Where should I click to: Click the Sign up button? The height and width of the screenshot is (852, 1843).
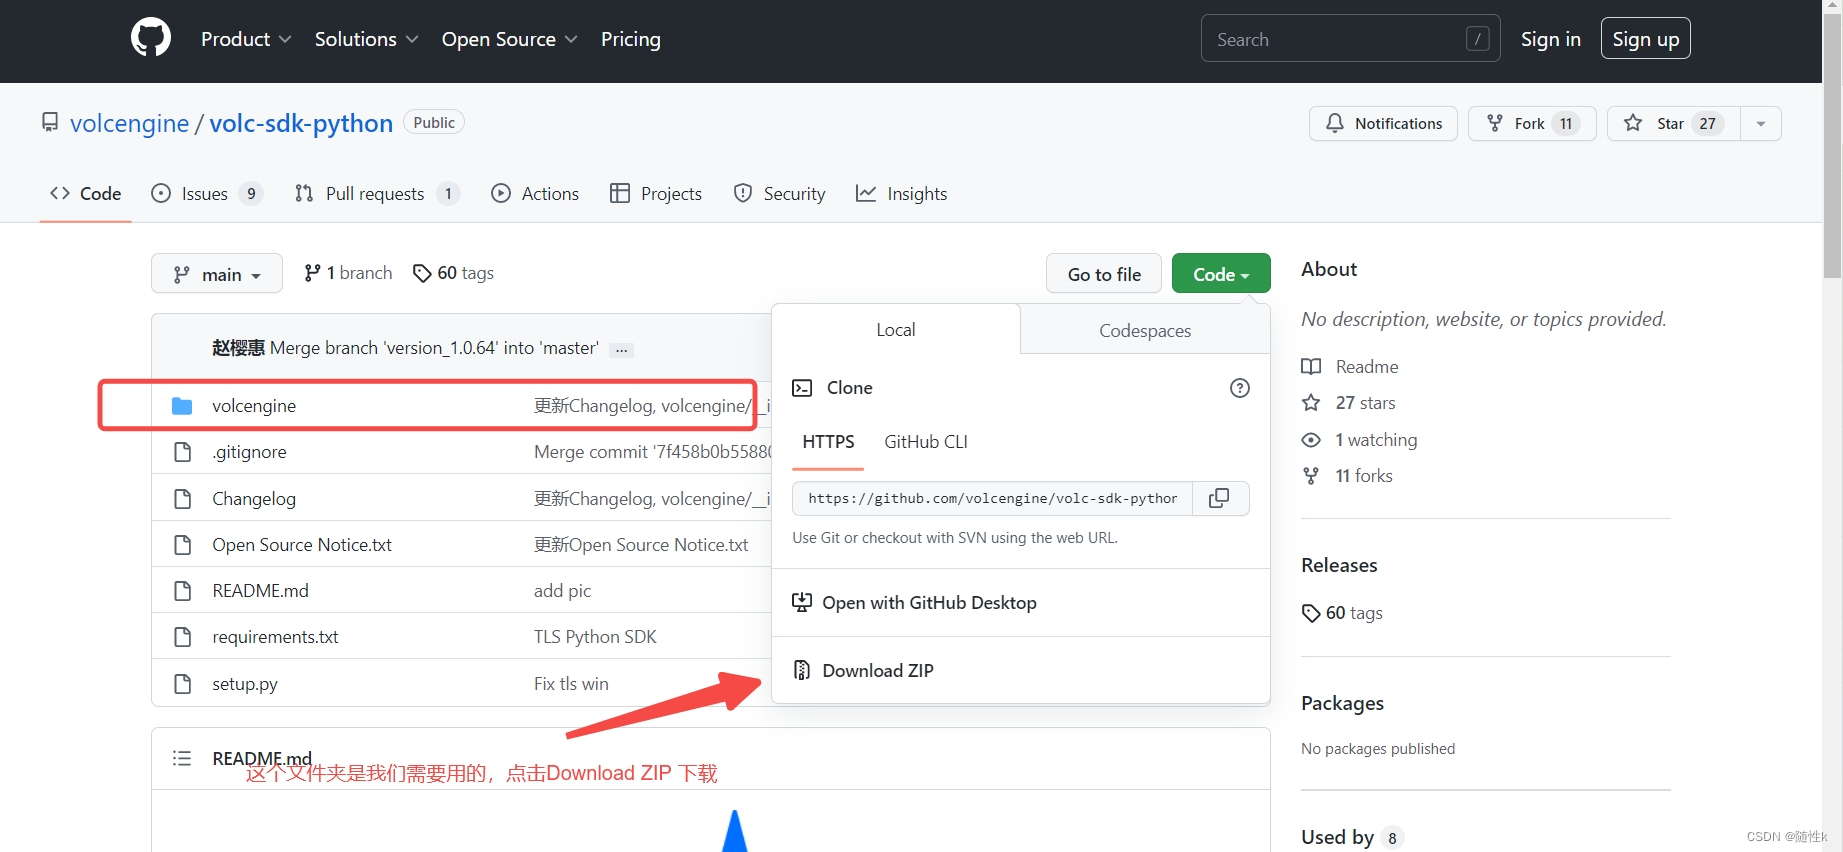(1645, 39)
